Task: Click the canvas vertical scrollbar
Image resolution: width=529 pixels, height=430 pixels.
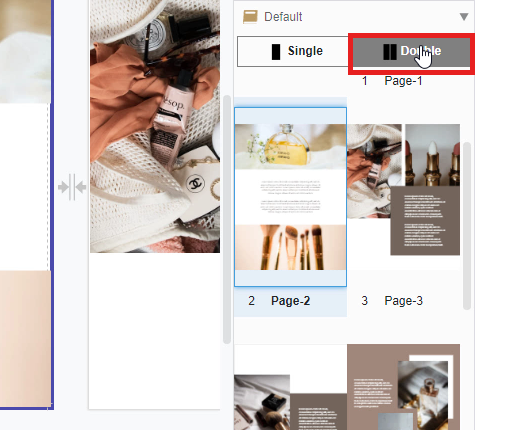Action: coord(227,220)
